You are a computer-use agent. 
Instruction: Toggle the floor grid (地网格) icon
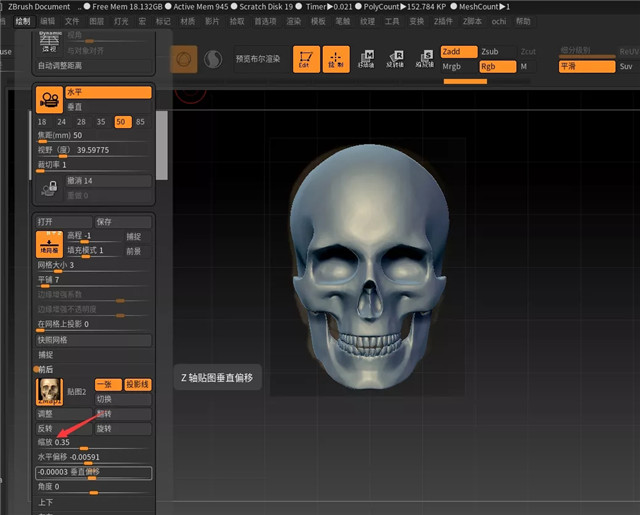click(x=49, y=244)
